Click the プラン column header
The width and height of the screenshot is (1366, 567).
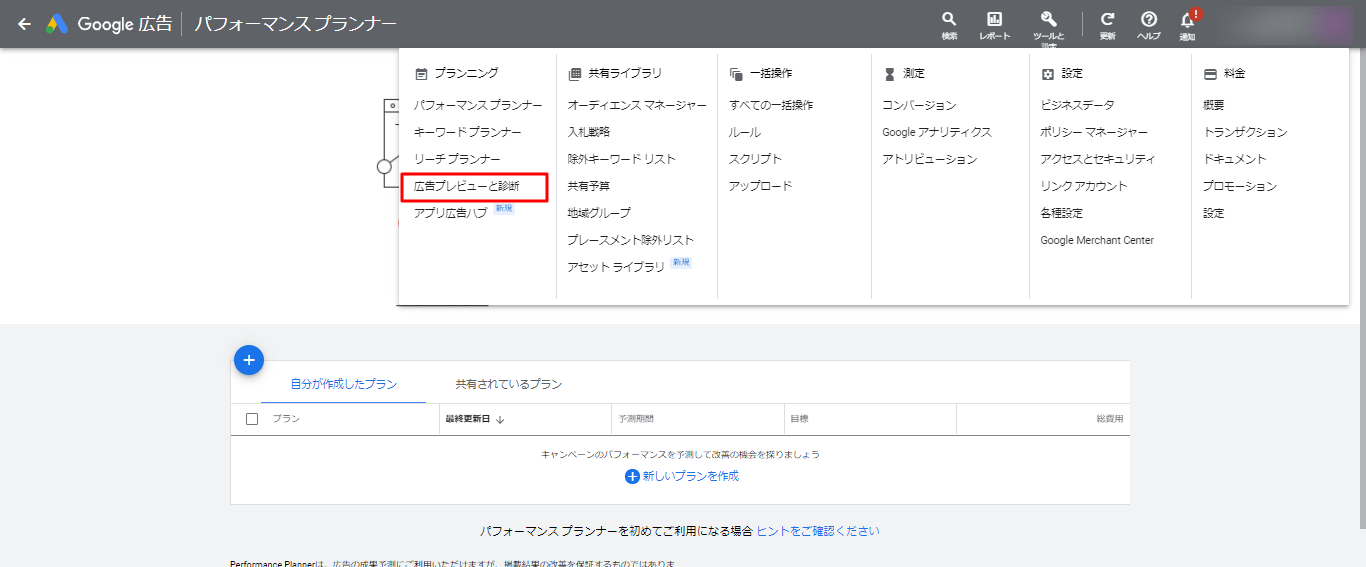click(286, 419)
